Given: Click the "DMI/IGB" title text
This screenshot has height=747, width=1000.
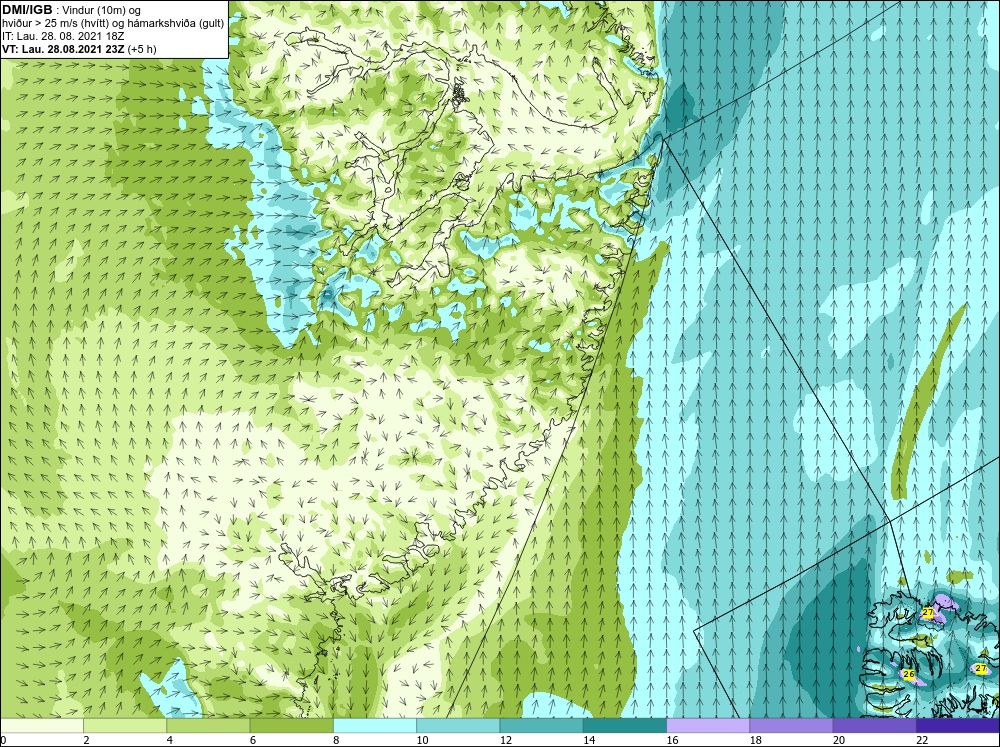Looking at the screenshot, I should click(27, 10).
